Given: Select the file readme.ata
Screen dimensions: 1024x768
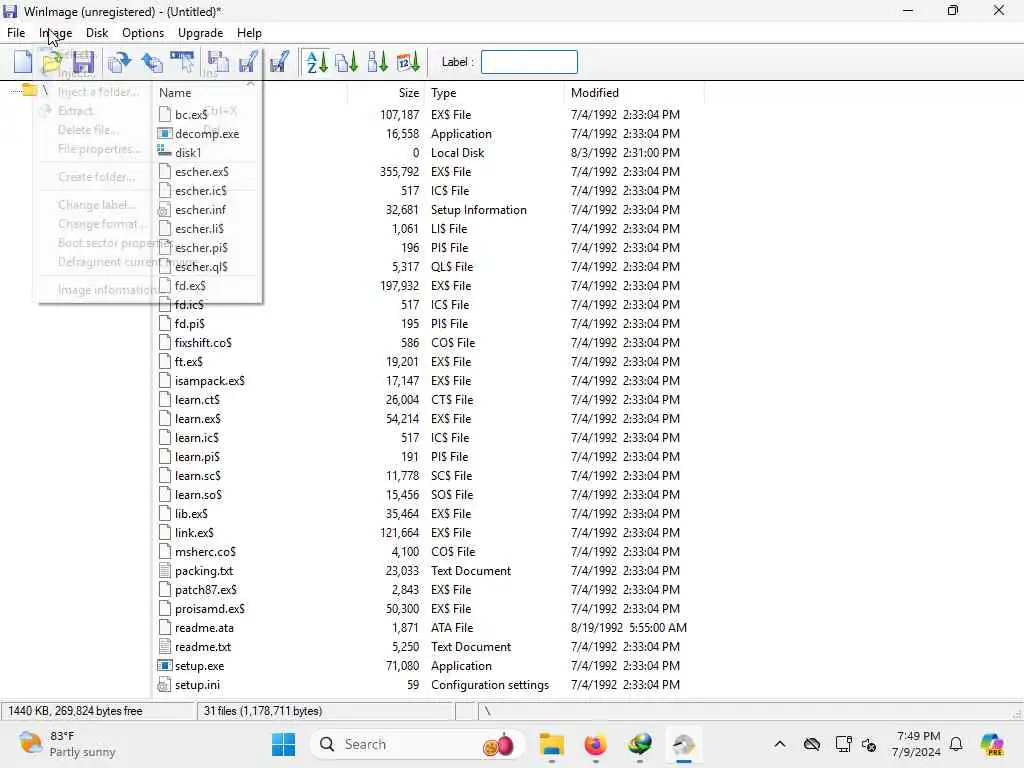Looking at the screenshot, I should (x=204, y=627).
